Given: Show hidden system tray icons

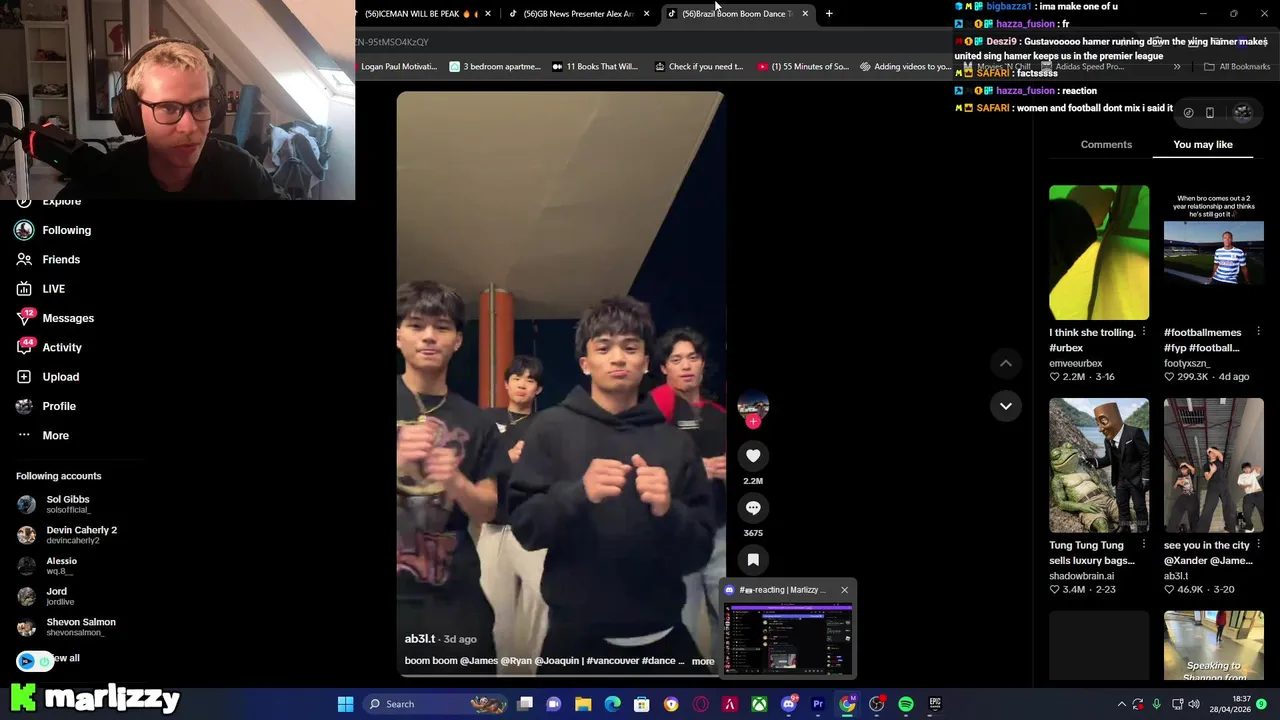Looking at the screenshot, I should [x=1121, y=704].
